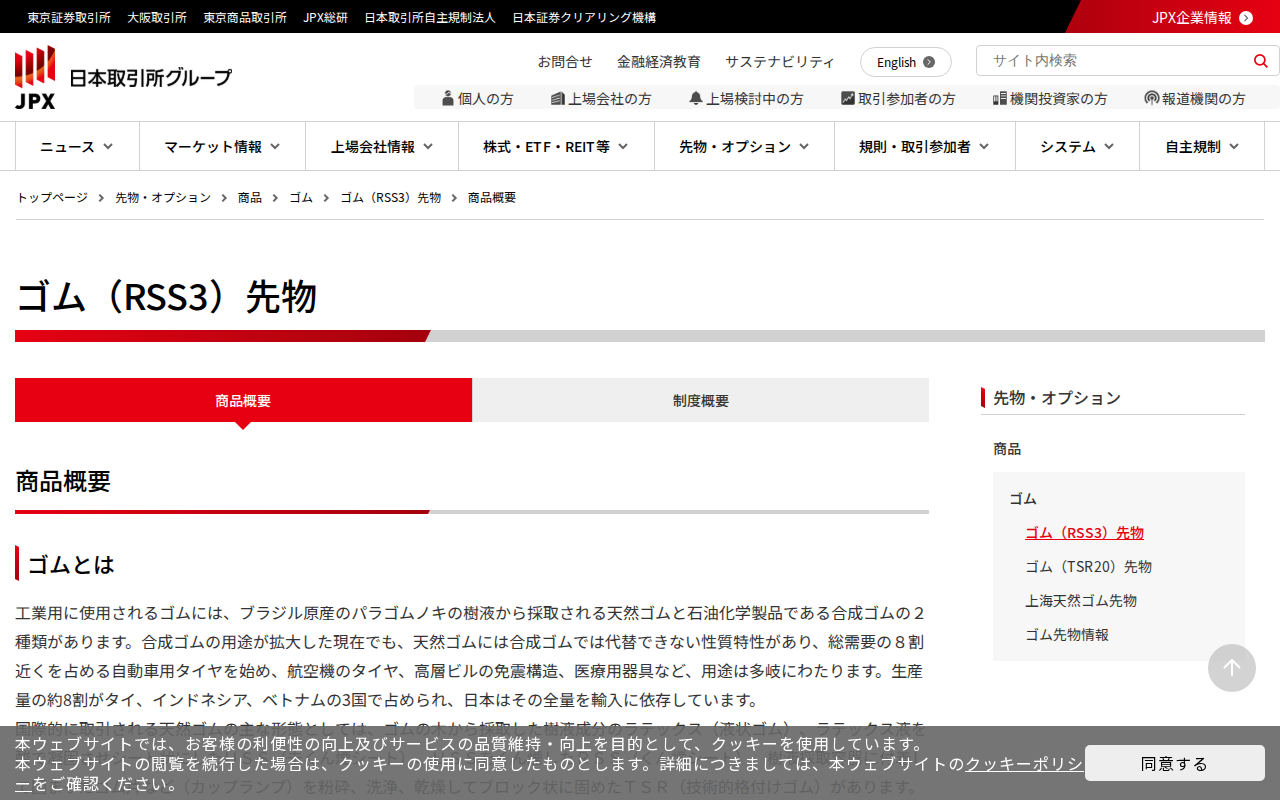The height and width of the screenshot is (800, 1280).
Task: Expand the ニュース menu
Action: 77,146
